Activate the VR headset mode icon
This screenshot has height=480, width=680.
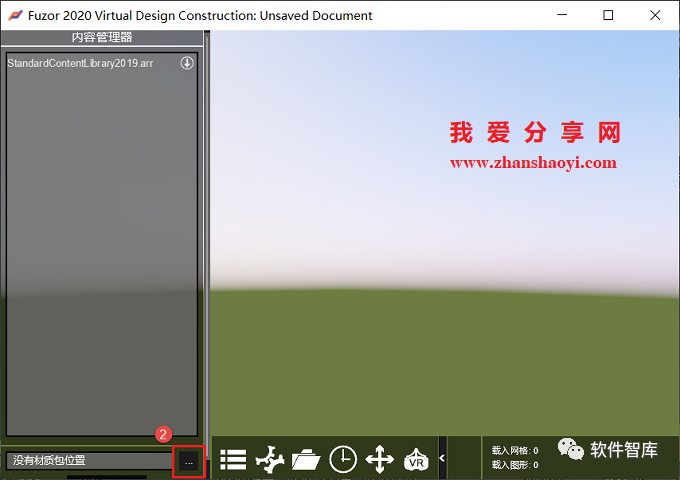pos(416,460)
